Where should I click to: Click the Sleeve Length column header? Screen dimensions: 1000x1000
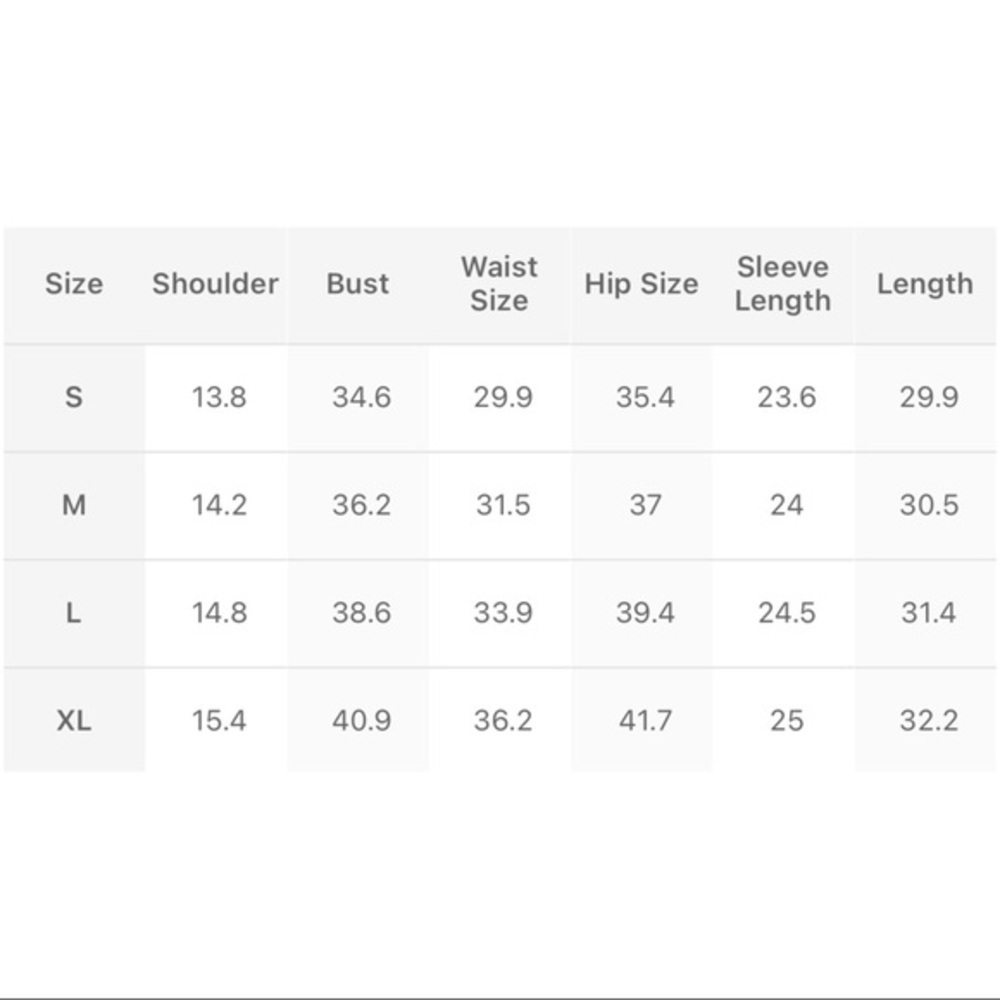click(783, 284)
